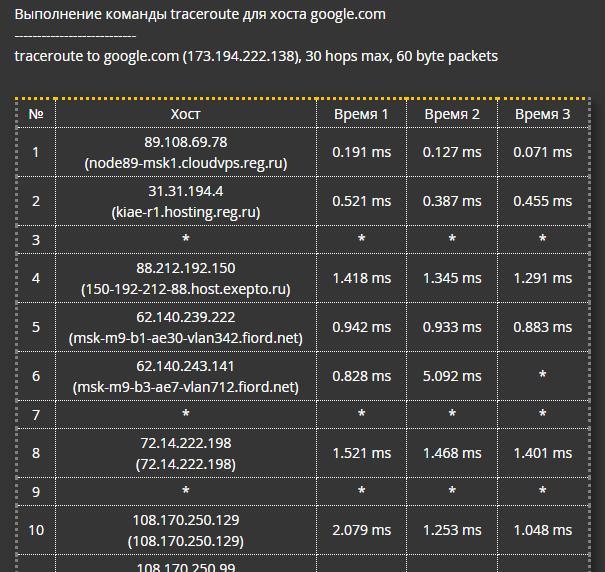Click 0.191 ms value in row 1
605x572 pixels.
361,152
